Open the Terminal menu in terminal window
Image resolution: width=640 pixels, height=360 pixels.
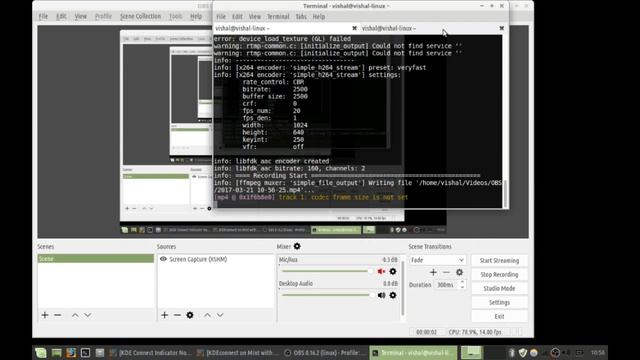278,17
